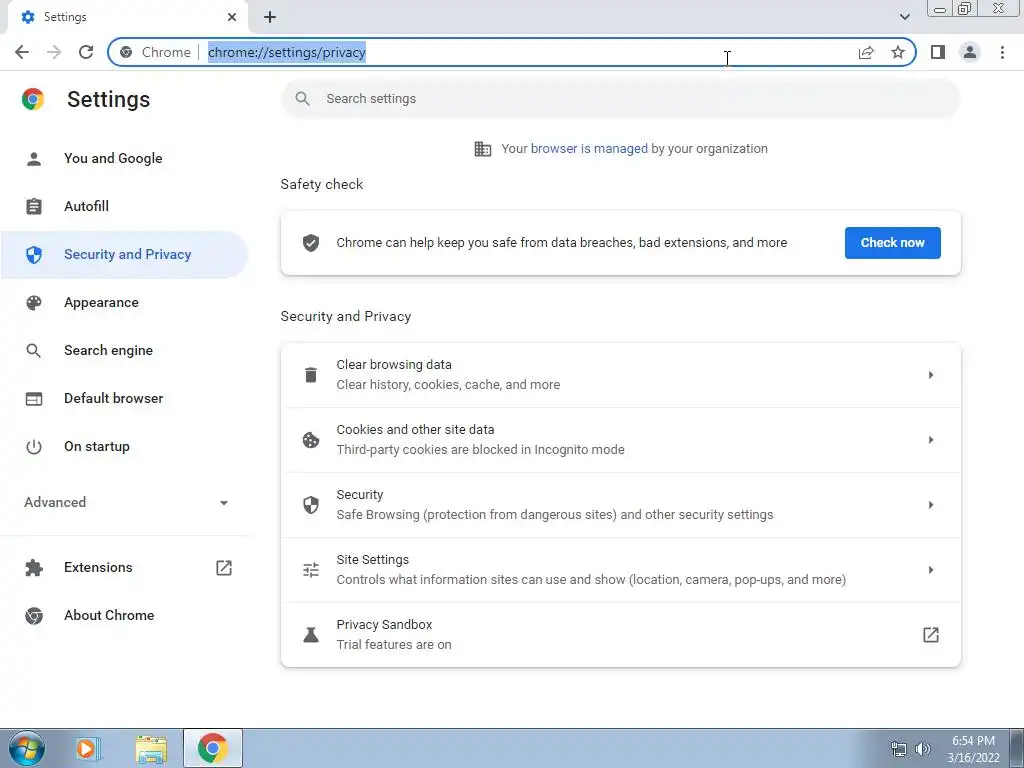The height and width of the screenshot is (768, 1024).
Task: Click the search magnifier icon in settings
Action: point(302,99)
